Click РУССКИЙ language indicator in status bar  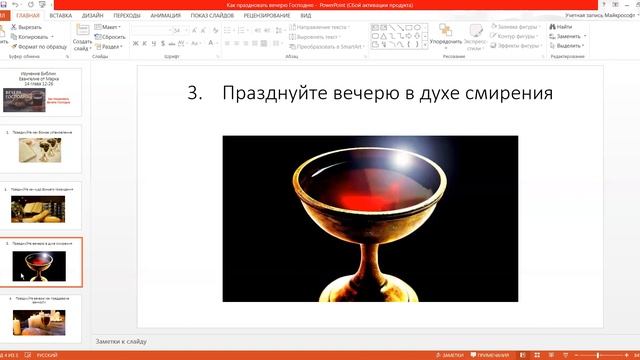(47, 355)
